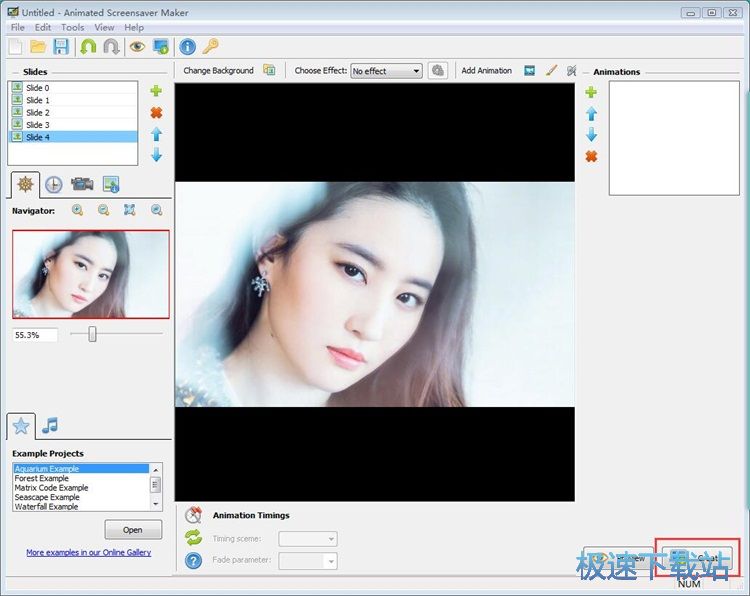750x596 pixels.
Task: Open the music note tab
Action: 50,425
